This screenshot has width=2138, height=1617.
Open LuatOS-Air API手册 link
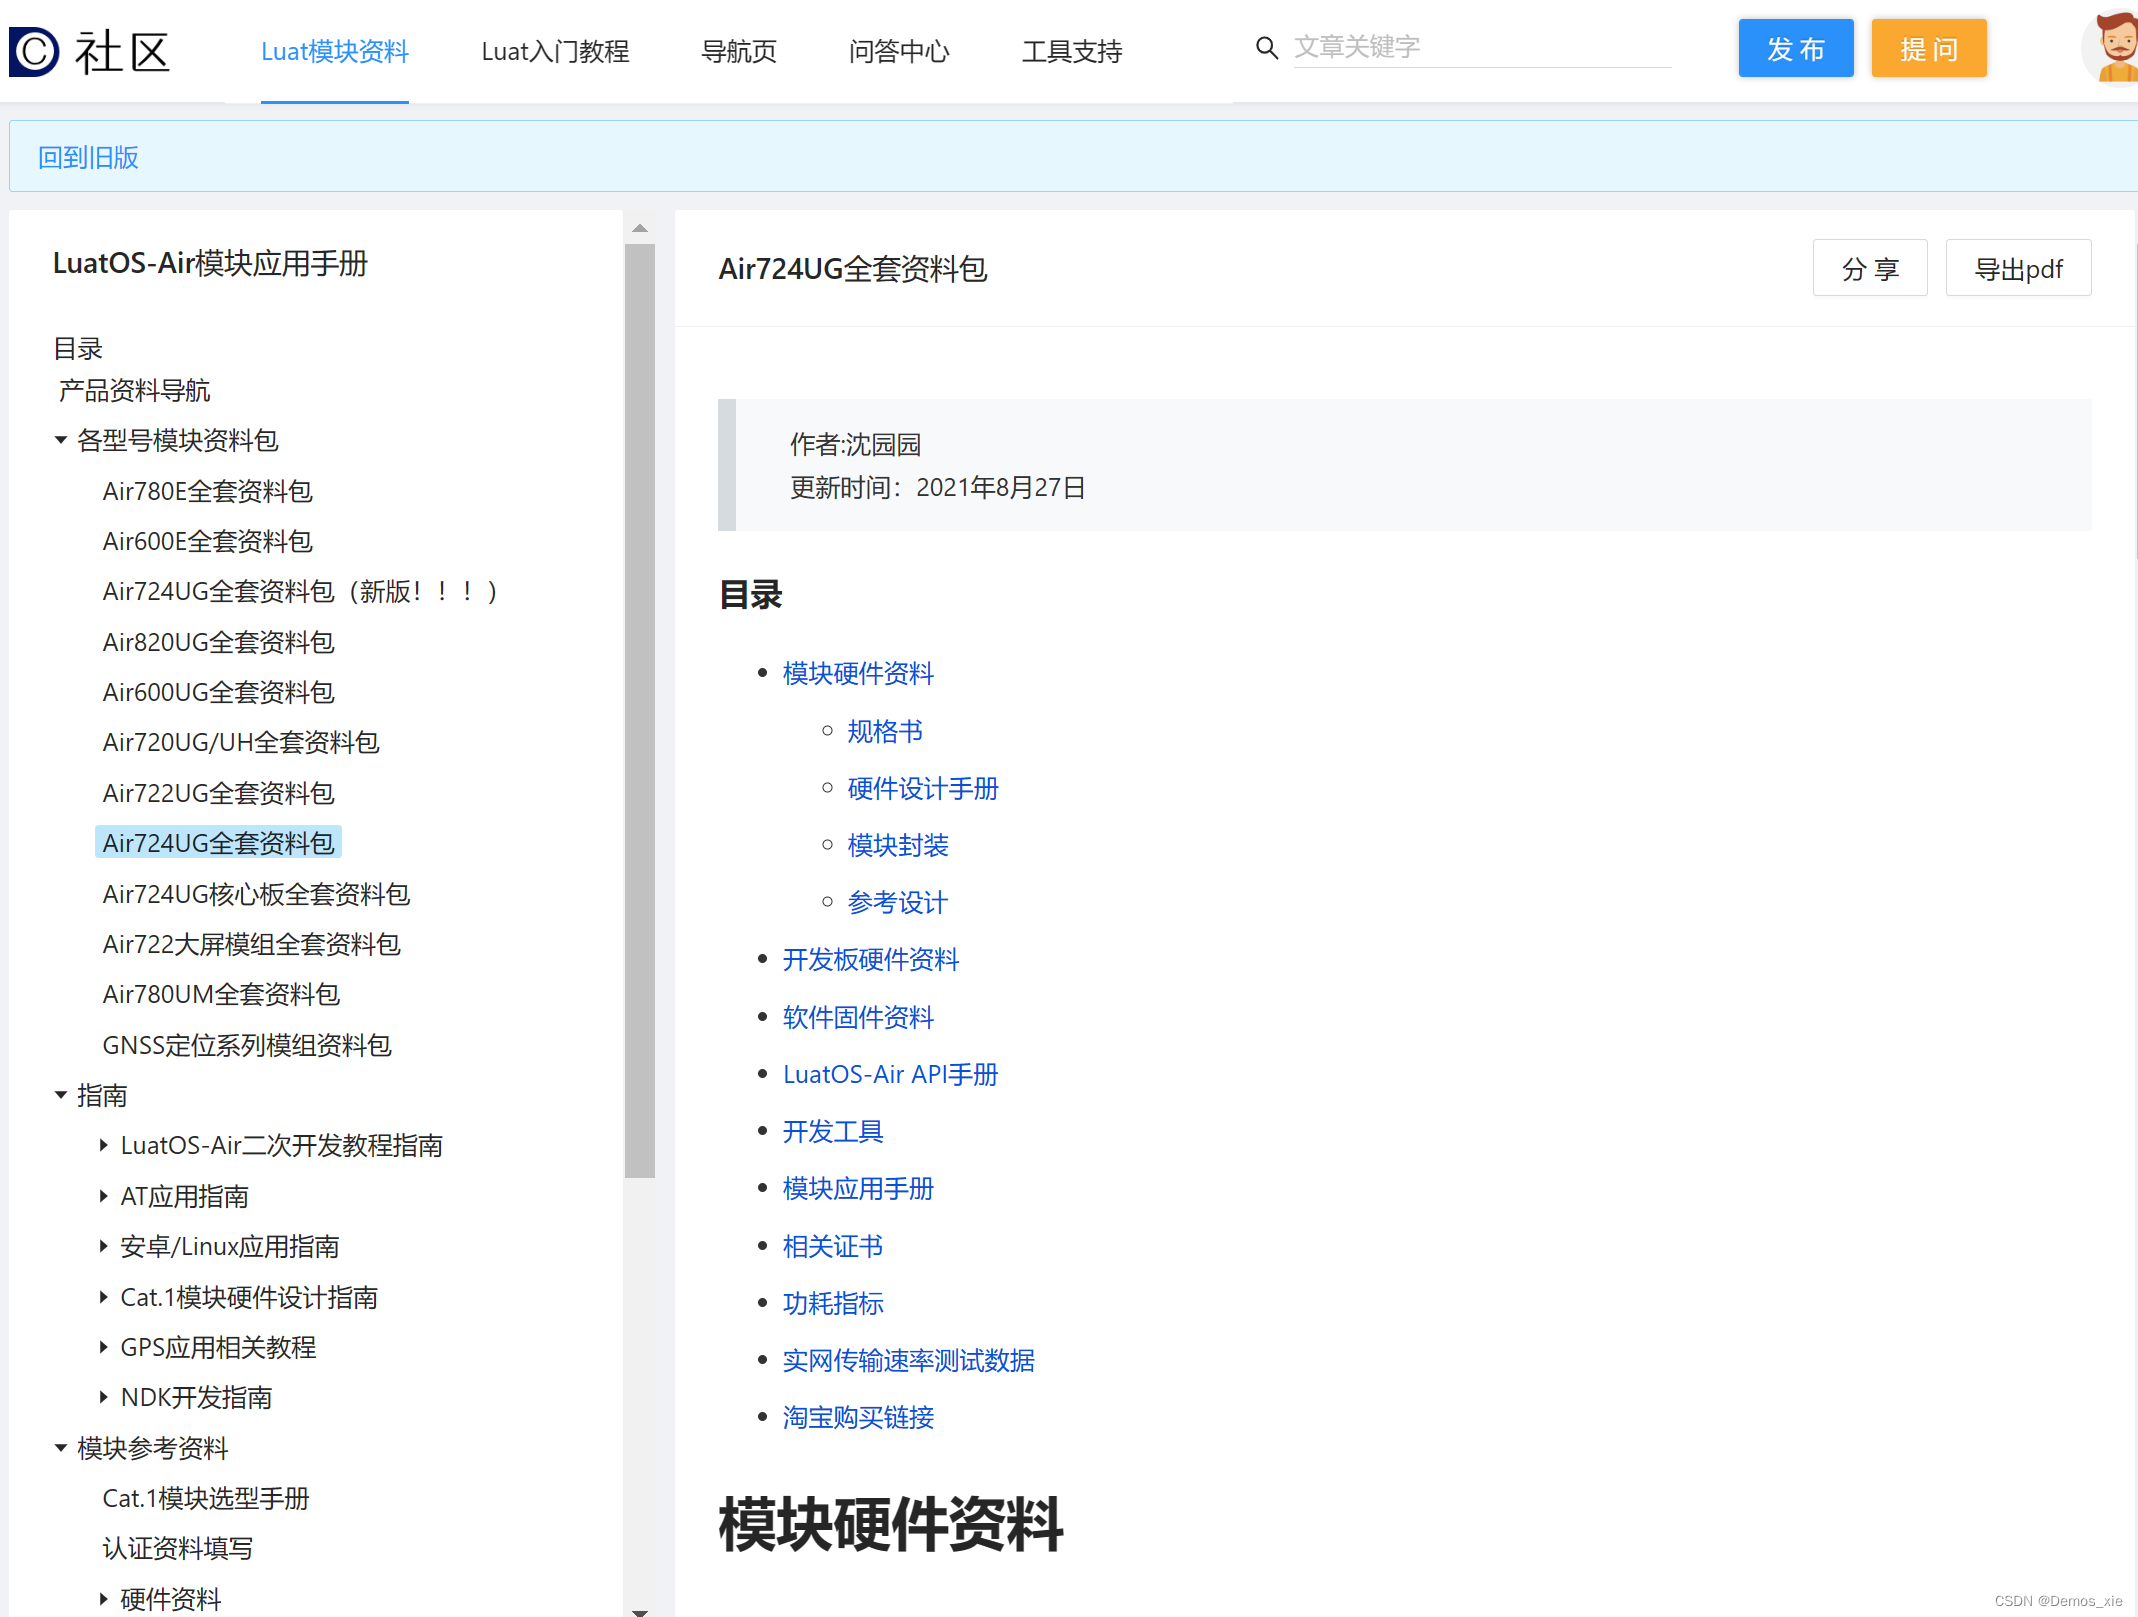tap(890, 1074)
